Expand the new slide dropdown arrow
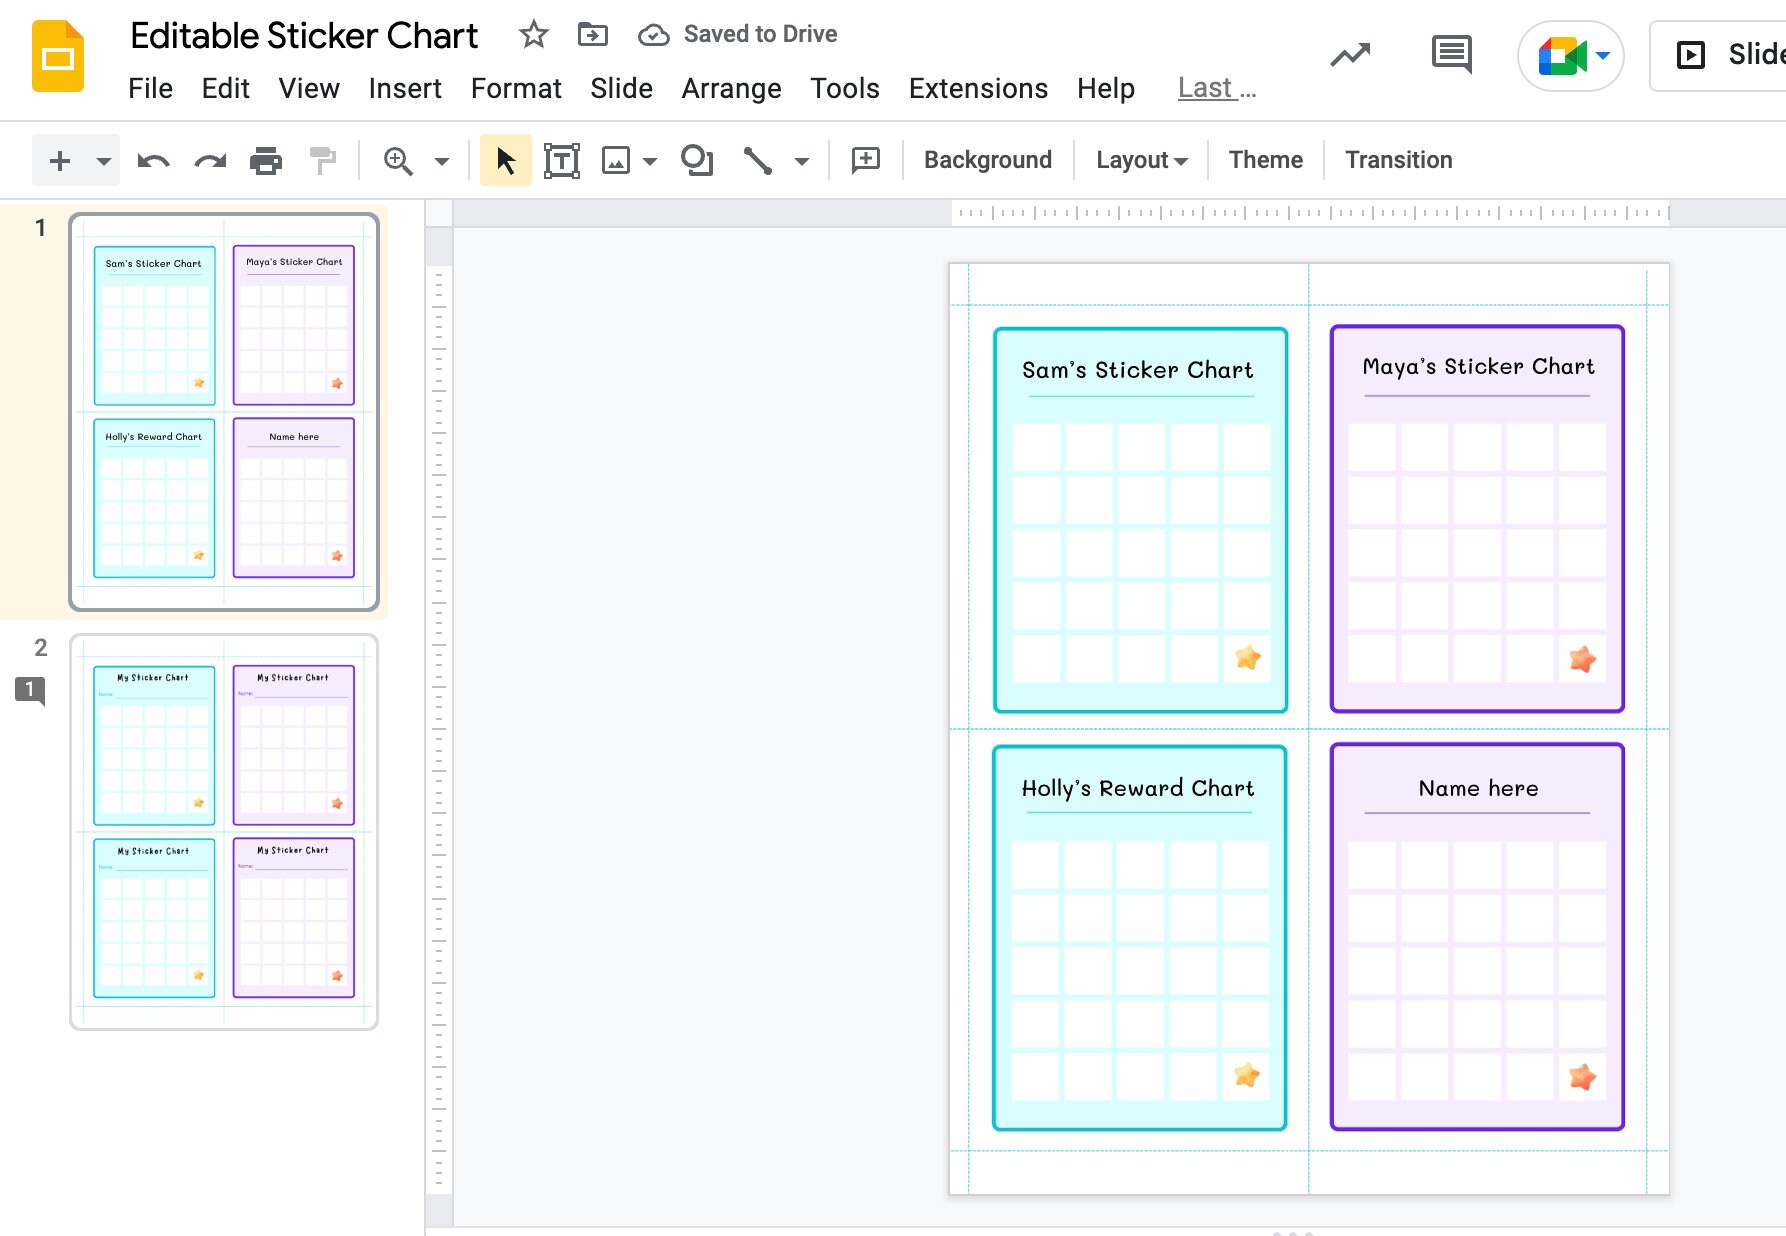Screen dimensions: 1786x1236 101,160
